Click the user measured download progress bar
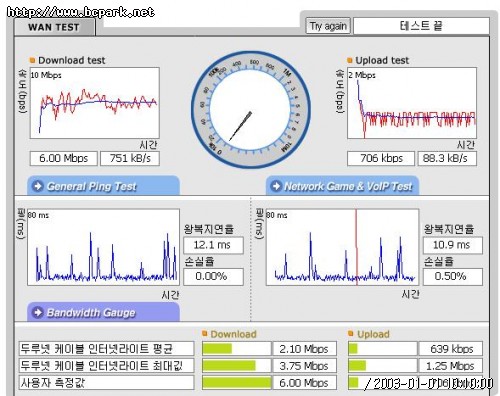The width and height of the screenshot is (500, 396). (x=237, y=383)
